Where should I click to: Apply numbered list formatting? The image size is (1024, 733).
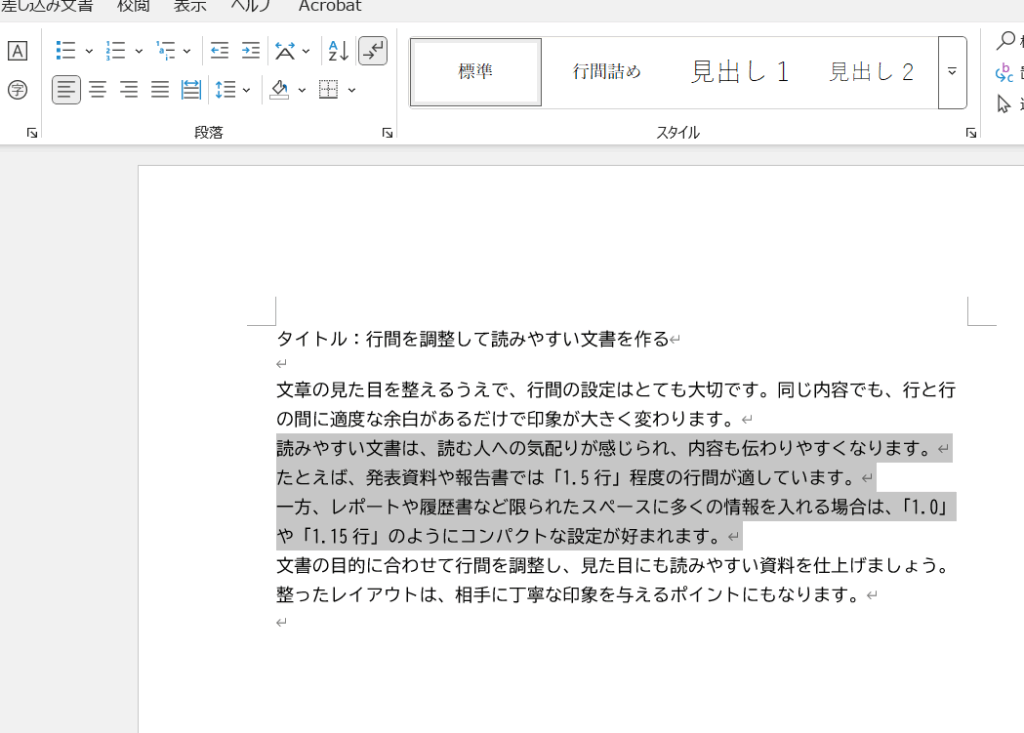click(x=116, y=50)
